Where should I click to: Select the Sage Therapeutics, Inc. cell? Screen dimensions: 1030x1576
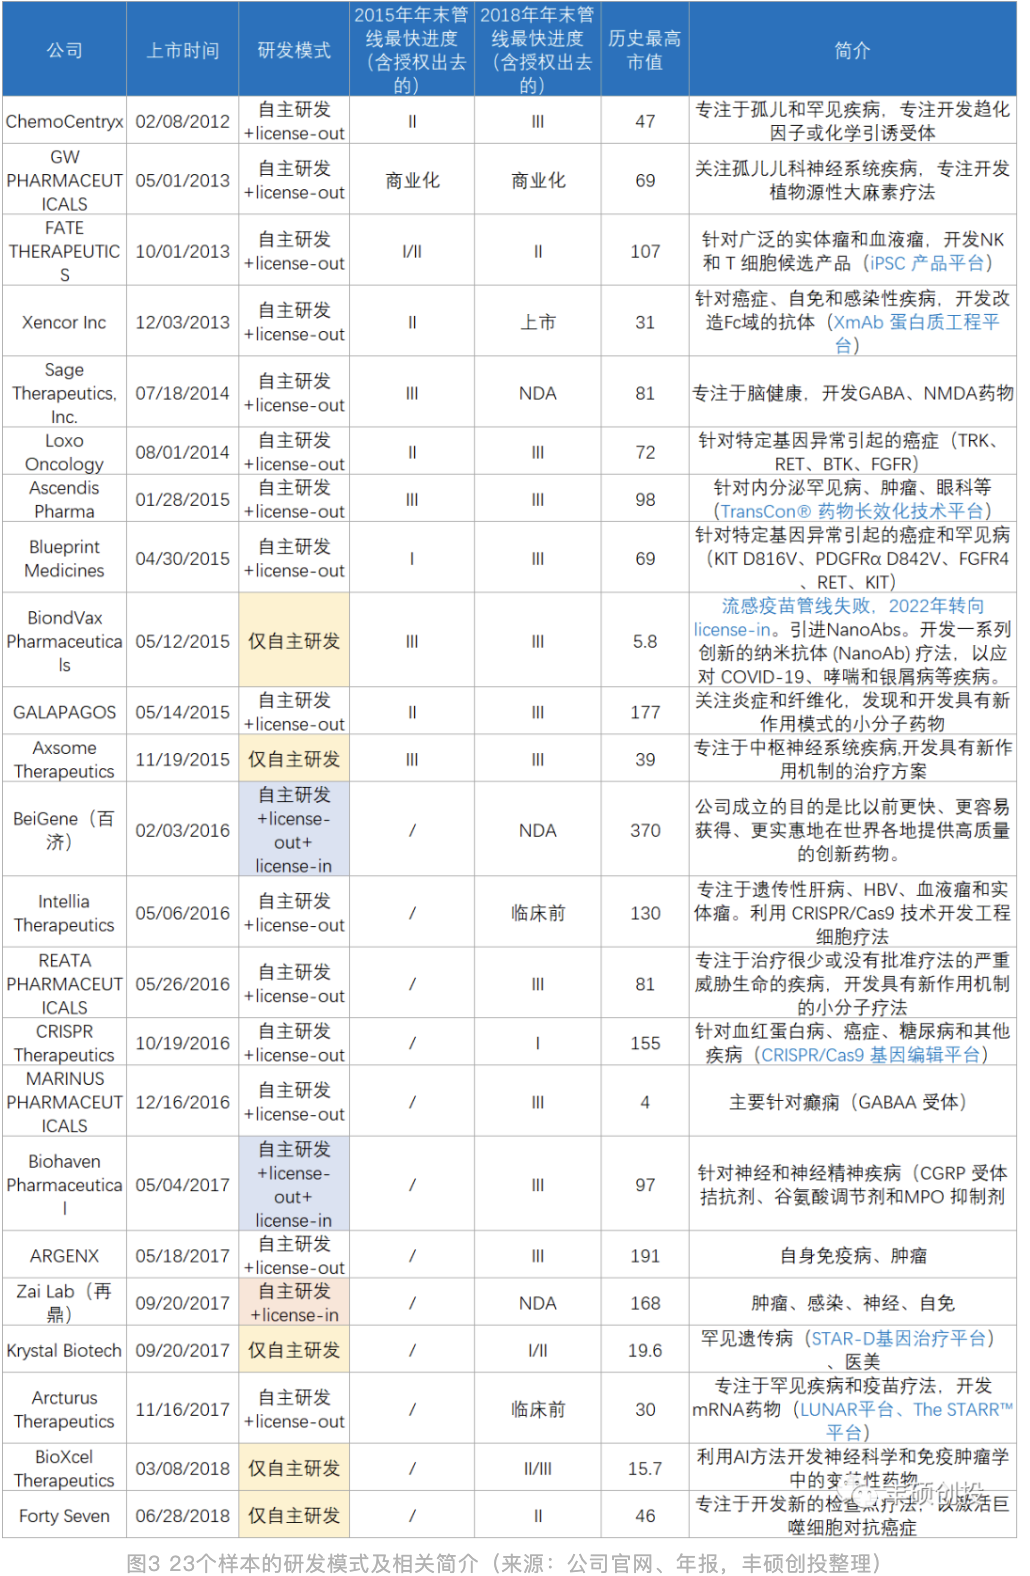pos(65,393)
